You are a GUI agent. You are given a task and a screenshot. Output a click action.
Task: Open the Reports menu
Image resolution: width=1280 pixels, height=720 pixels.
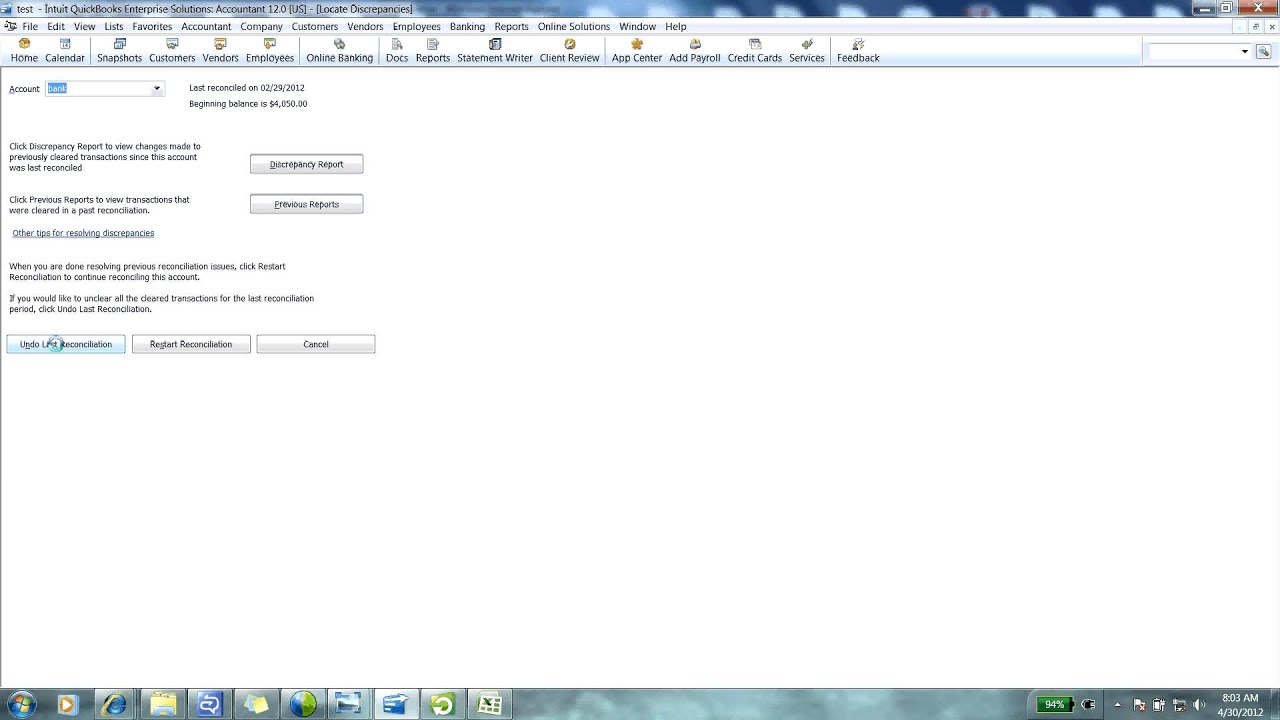coord(511,27)
